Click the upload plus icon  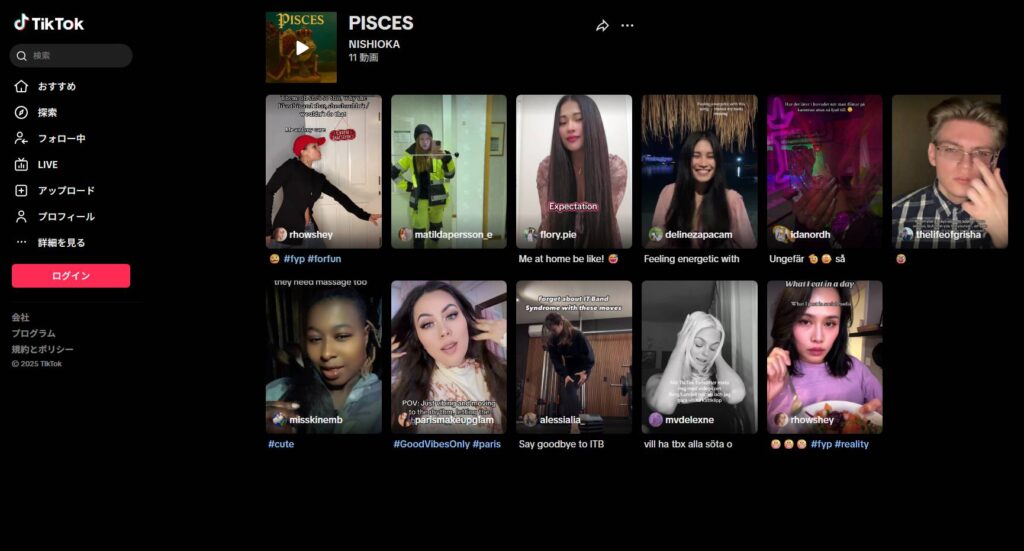click(21, 191)
